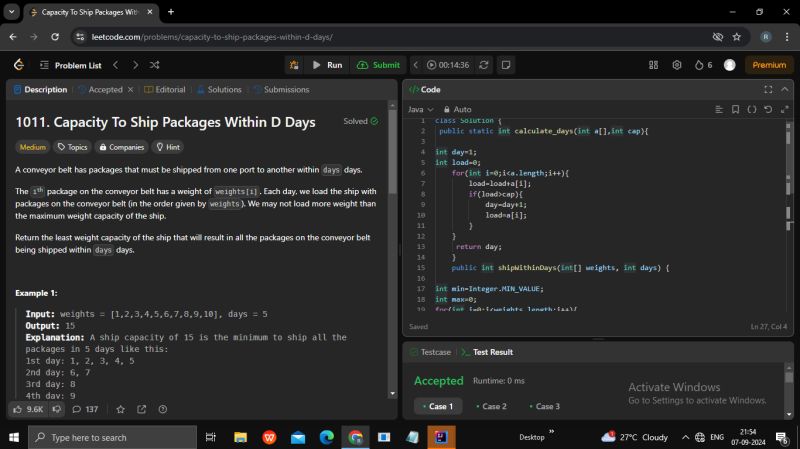Viewport: 800px width, 449px height.
Task: Open LeetCode settings gear
Action: pyautogui.click(x=677, y=65)
